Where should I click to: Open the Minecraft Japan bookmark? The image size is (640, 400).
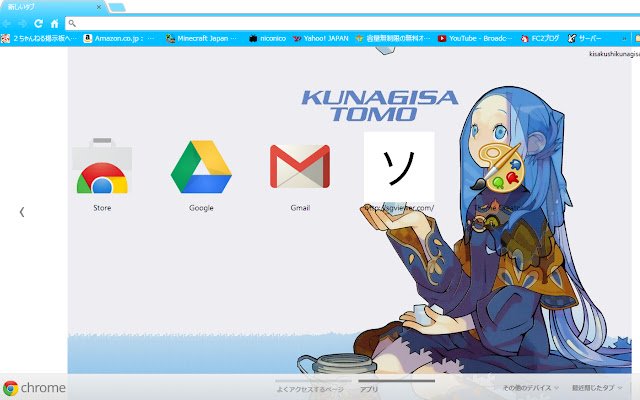(x=201, y=38)
